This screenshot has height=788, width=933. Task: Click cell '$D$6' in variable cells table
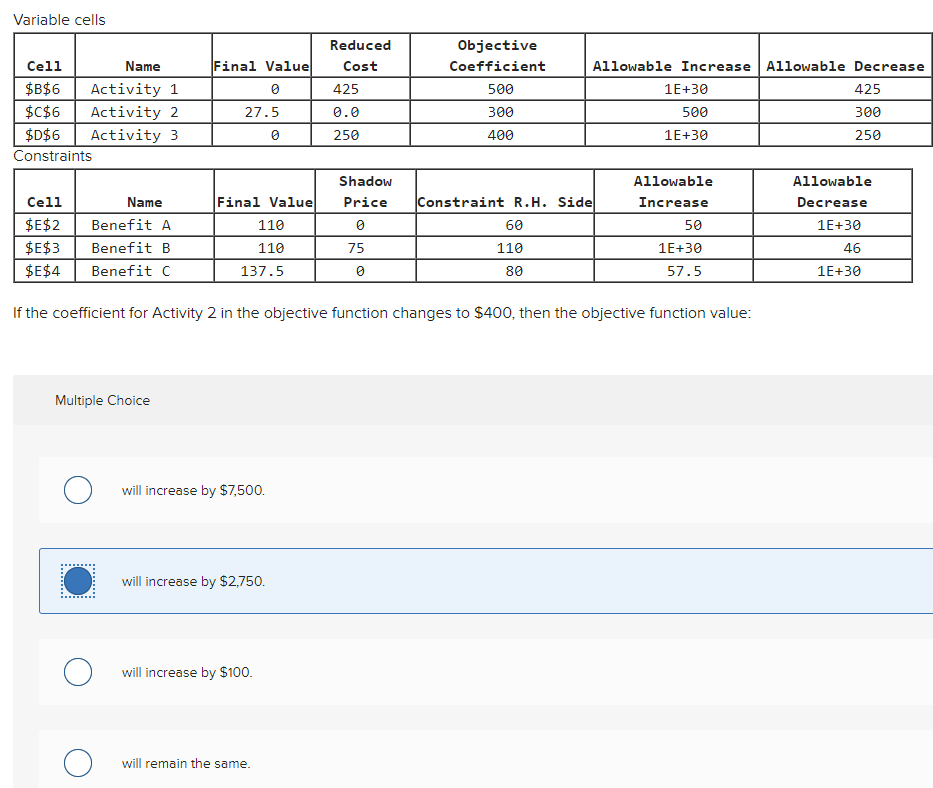(43, 135)
